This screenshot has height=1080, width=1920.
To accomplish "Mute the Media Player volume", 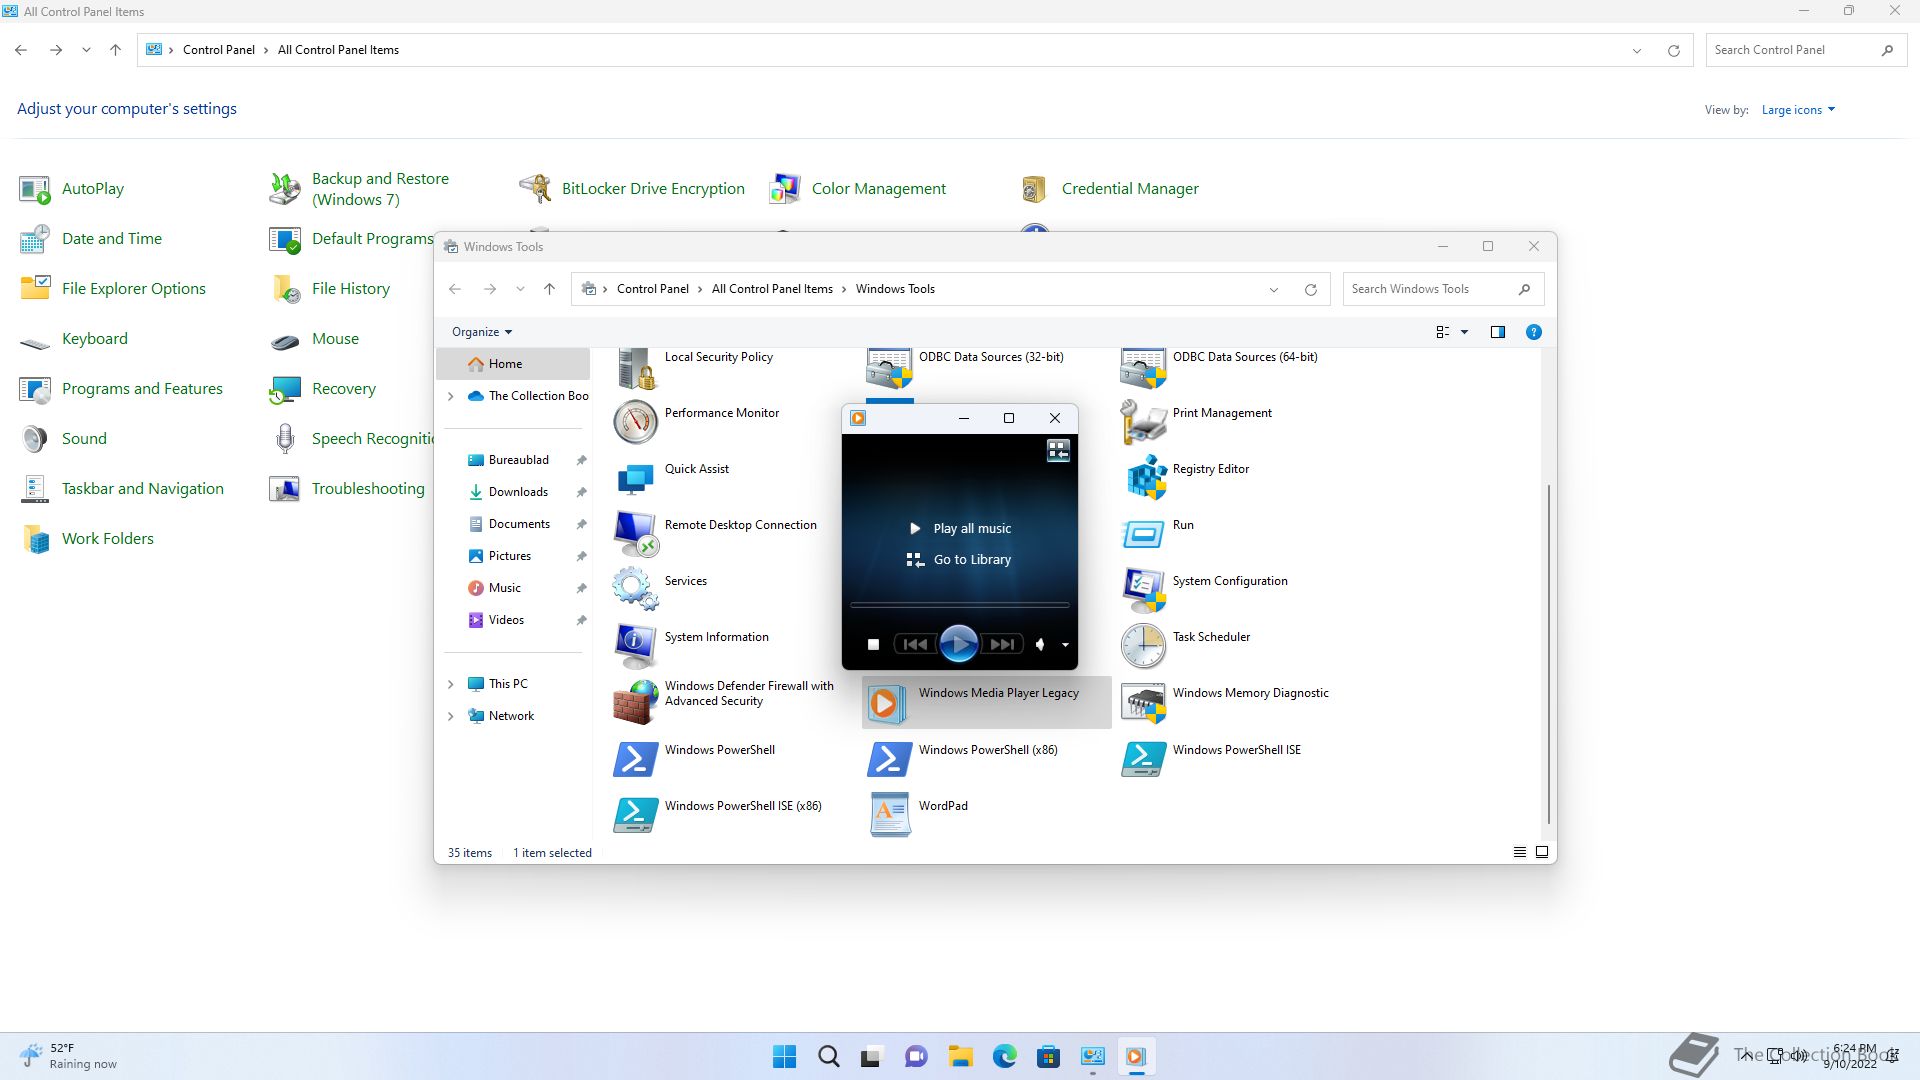I will [x=1040, y=645].
